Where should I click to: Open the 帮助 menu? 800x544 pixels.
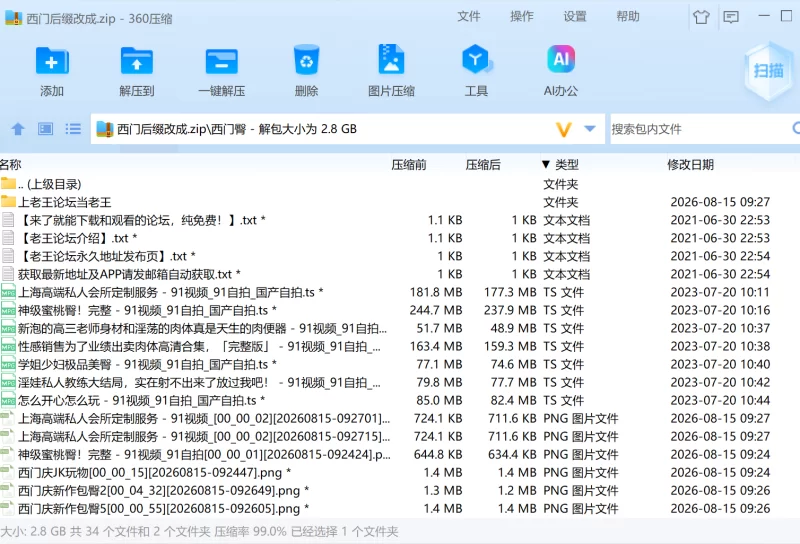tap(628, 16)
